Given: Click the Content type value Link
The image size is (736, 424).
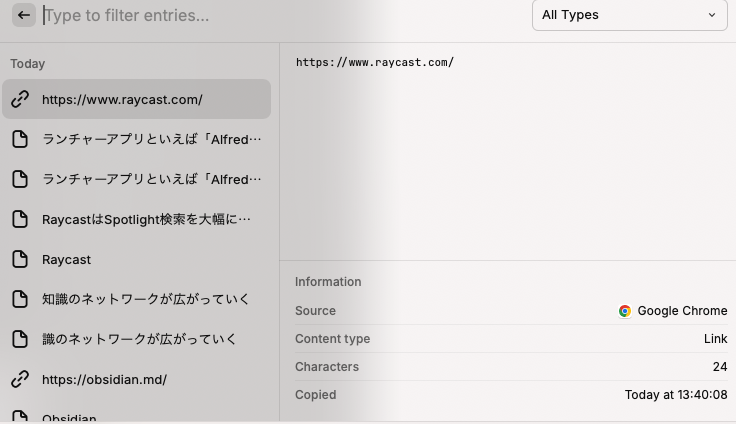Looking at the screenshot, I should (x=715, y=339).
